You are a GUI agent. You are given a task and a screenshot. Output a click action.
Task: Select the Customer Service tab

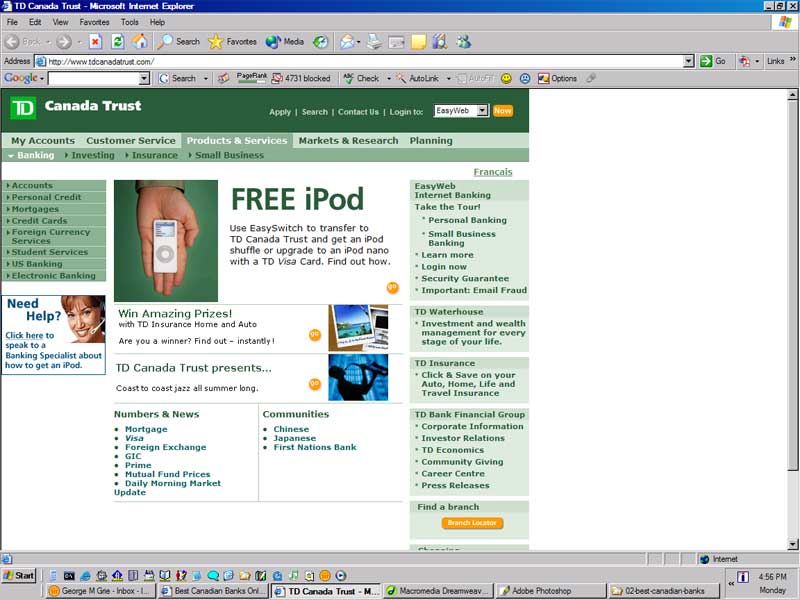click(130, 141)
